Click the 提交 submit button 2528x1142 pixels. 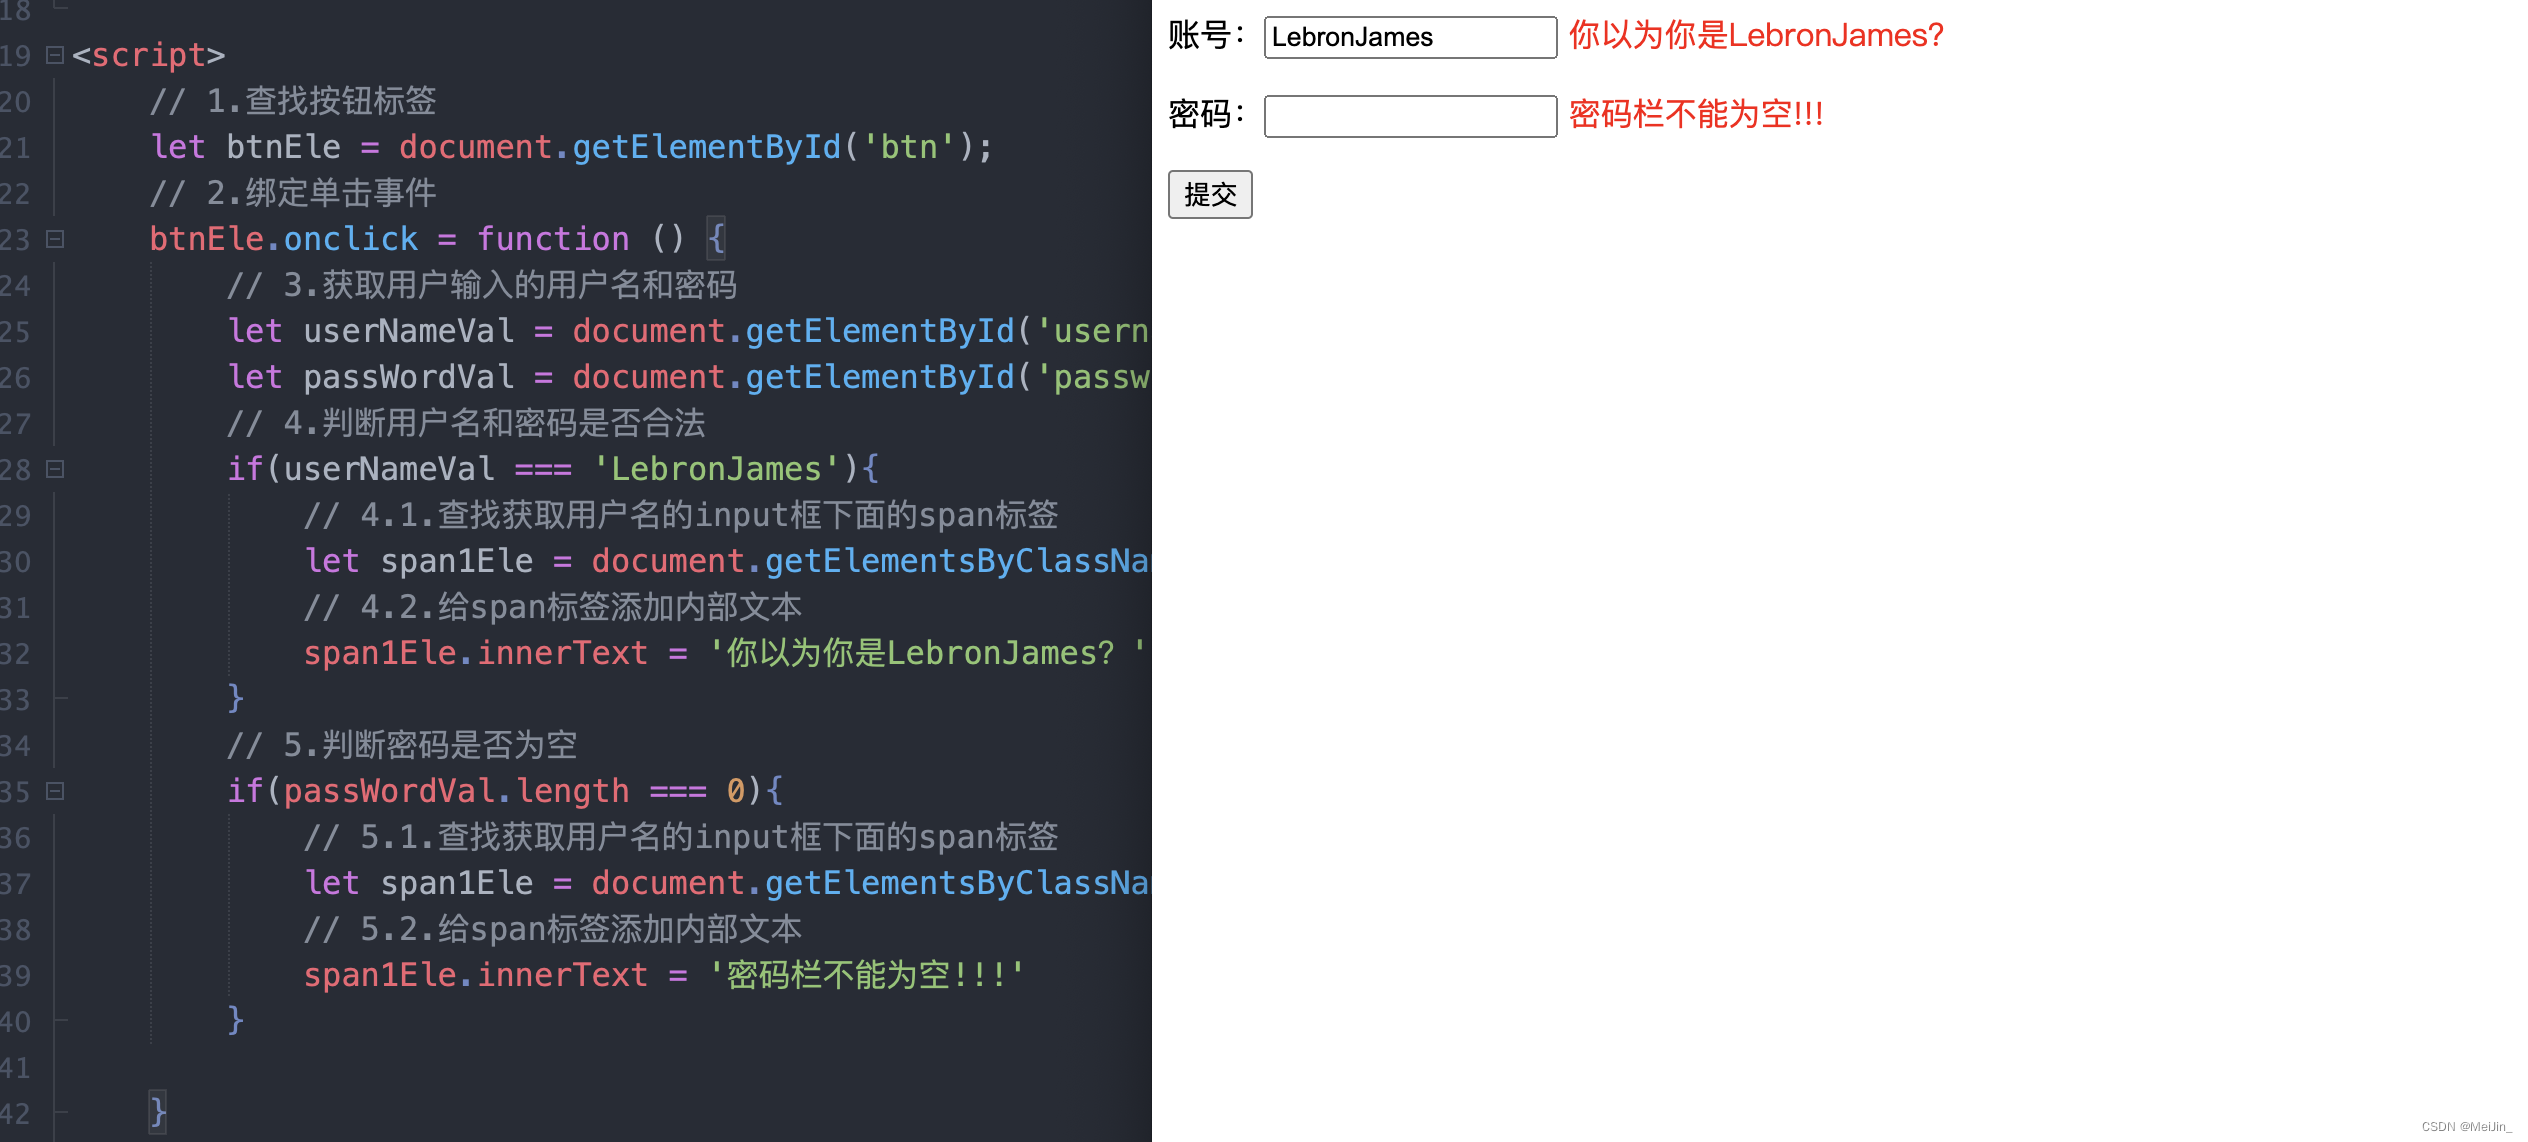[1210, 194]
